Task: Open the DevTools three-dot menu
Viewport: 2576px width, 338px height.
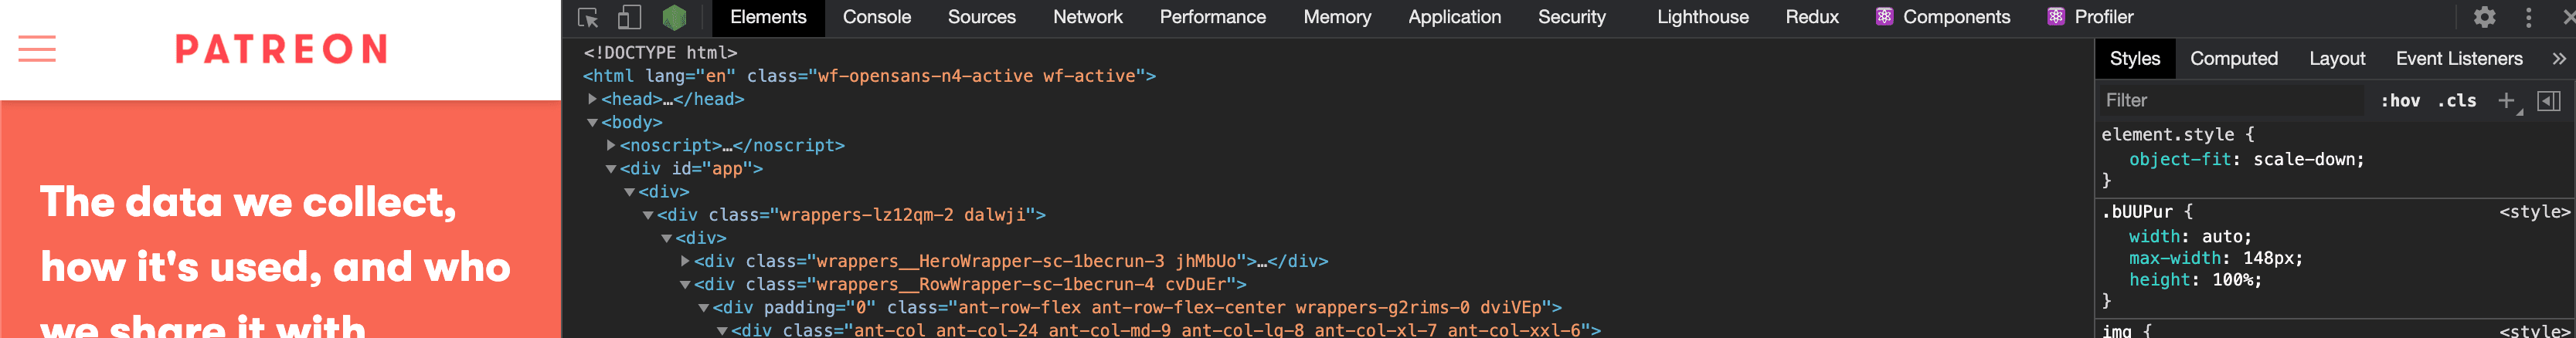Action: pyautogui.click(x=2528, y=18)
